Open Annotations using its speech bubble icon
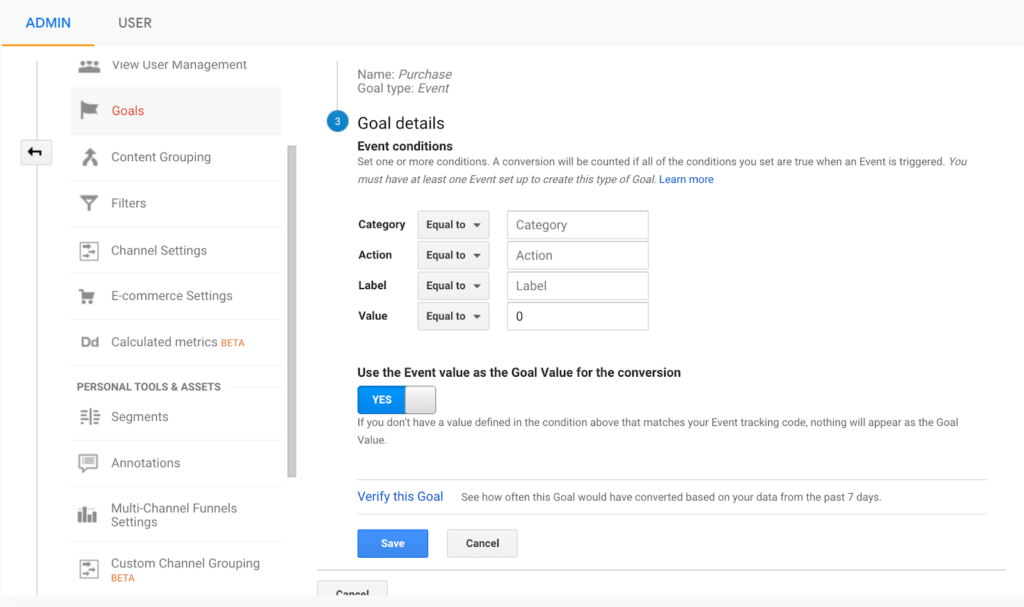The image size is (1024, 607). [x=90, y=463]
